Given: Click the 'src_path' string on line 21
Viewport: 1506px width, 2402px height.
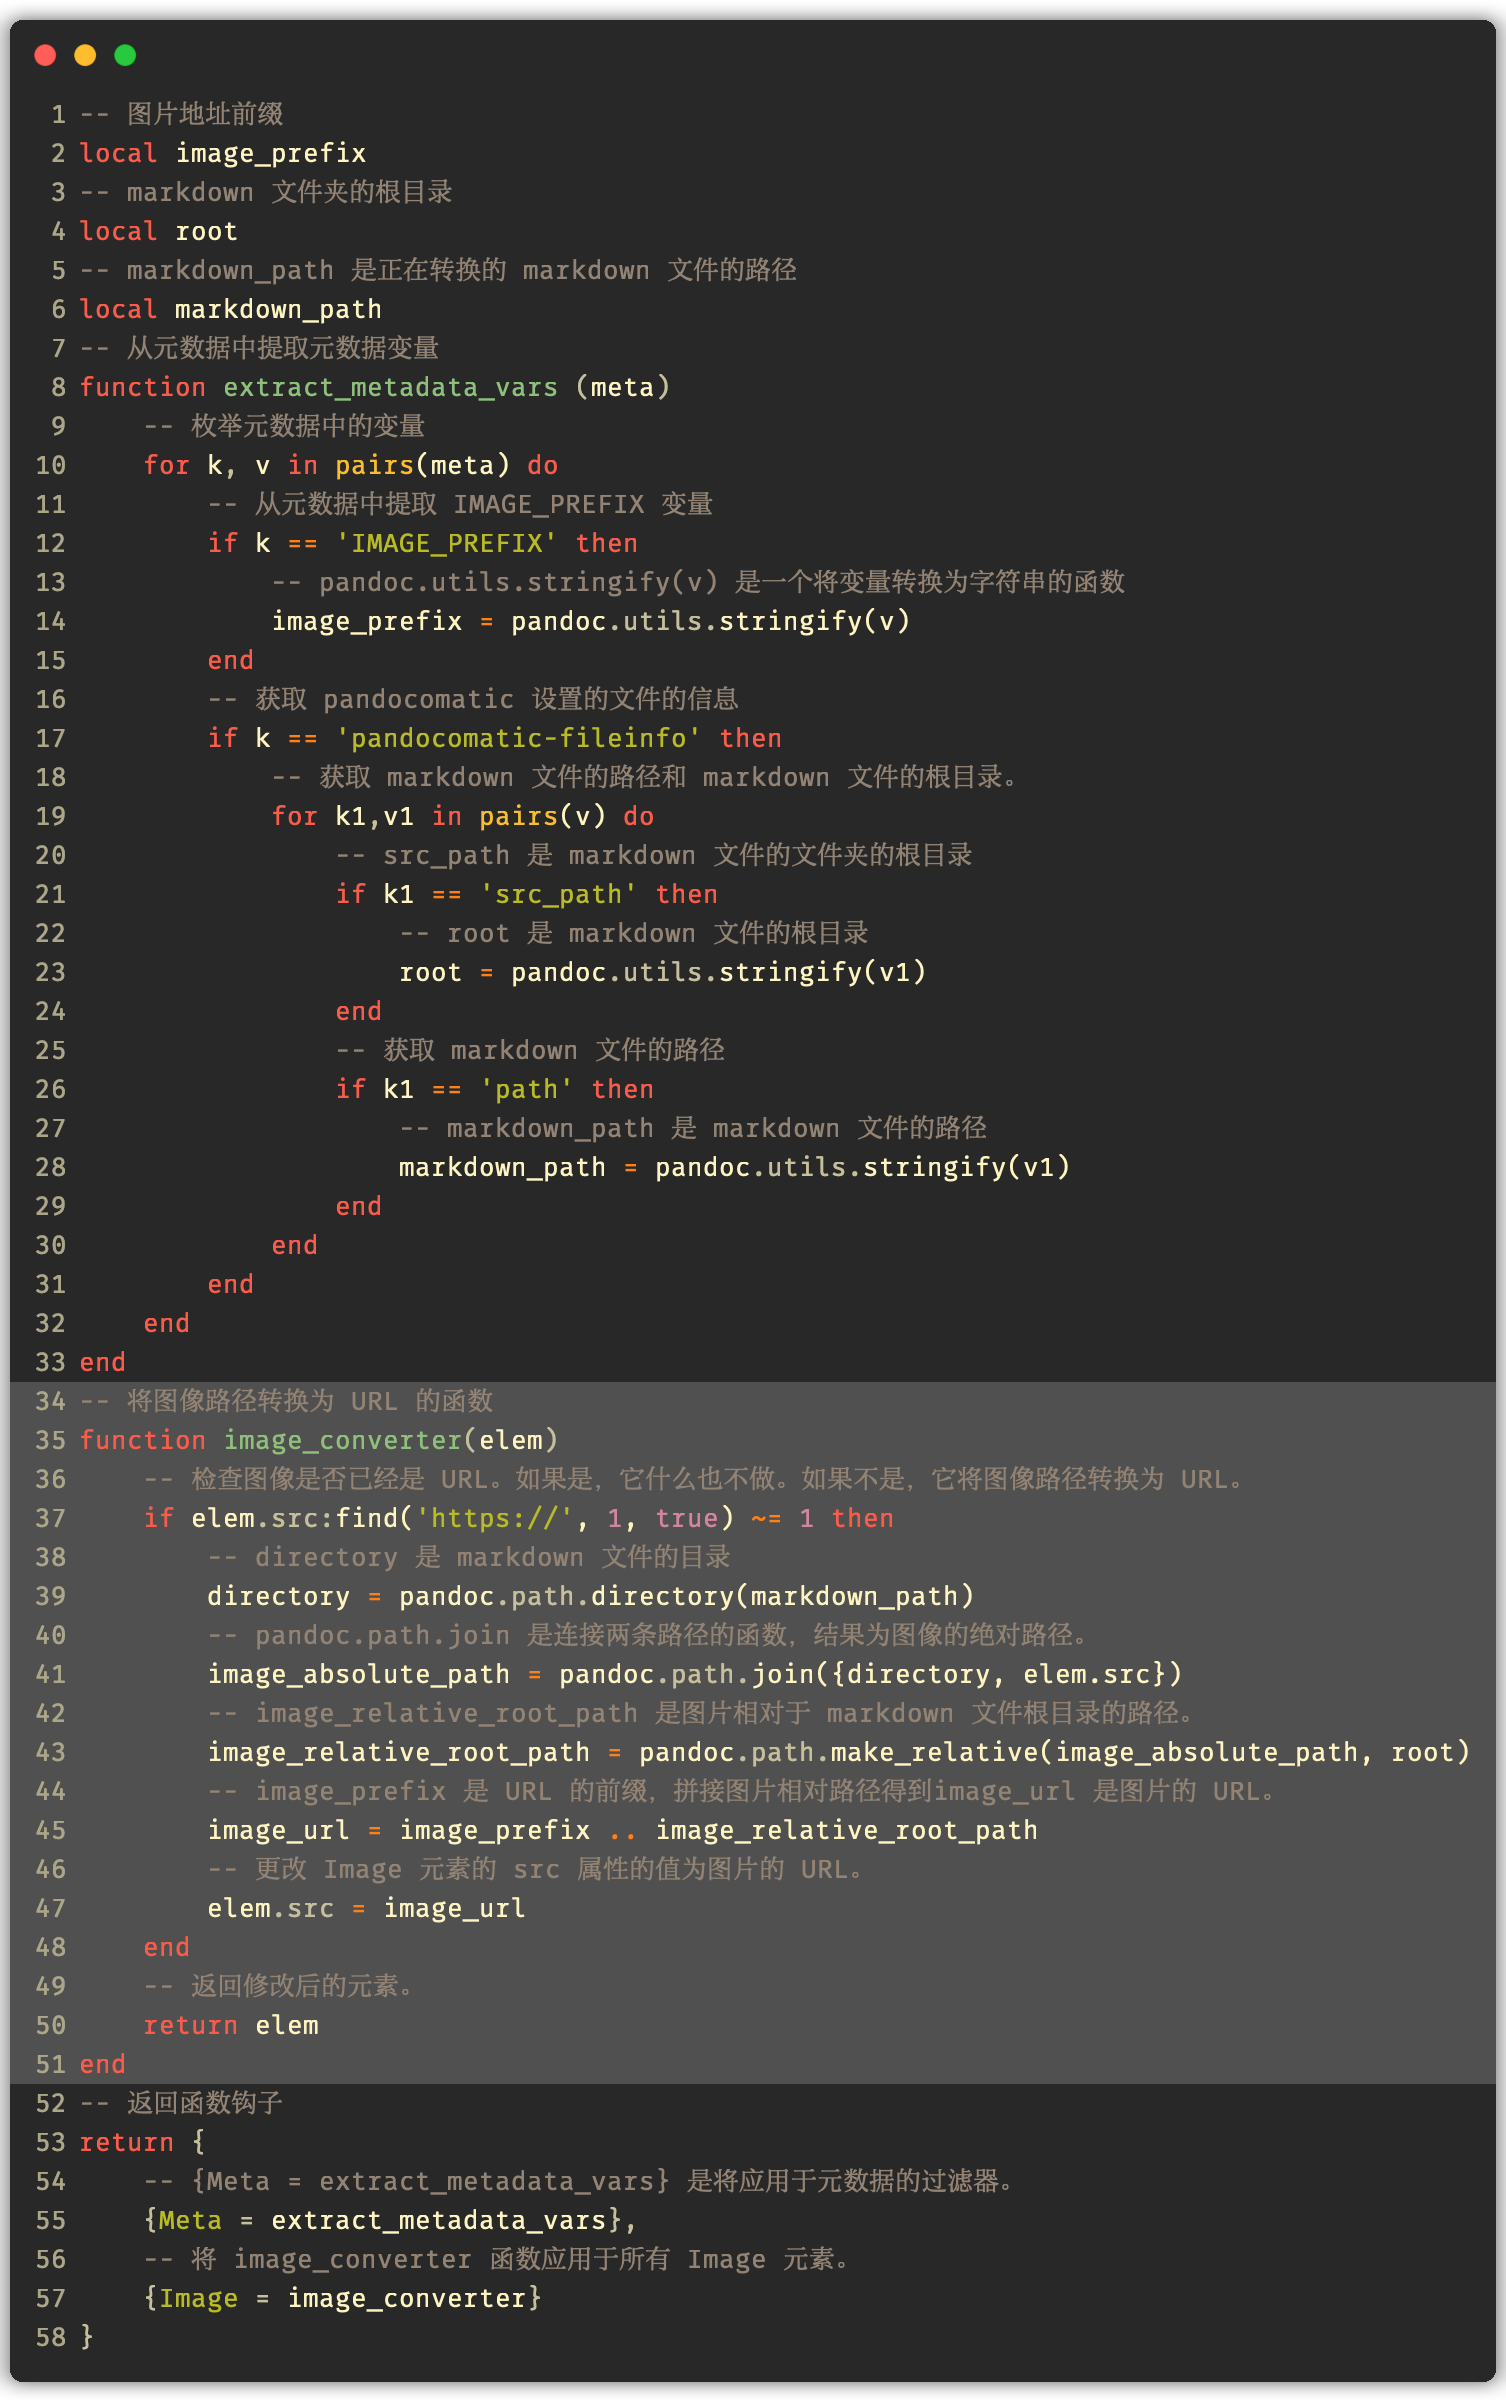Looking at the screenshot, I should point(559,894).
